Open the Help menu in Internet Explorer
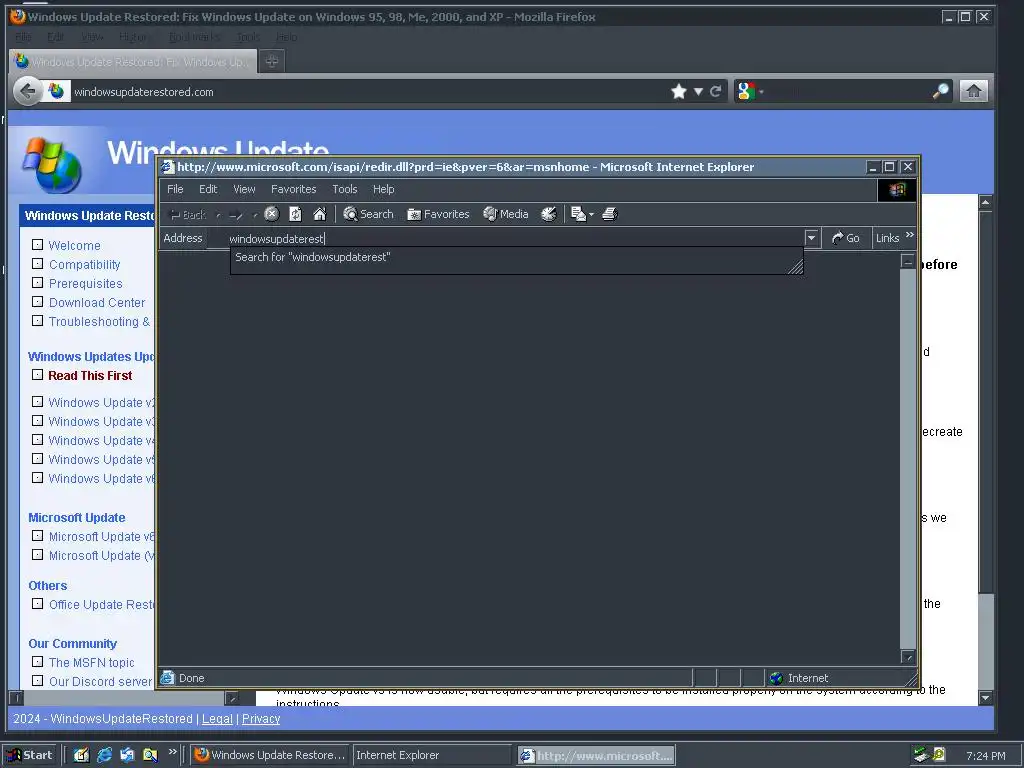 coord(383,189)
